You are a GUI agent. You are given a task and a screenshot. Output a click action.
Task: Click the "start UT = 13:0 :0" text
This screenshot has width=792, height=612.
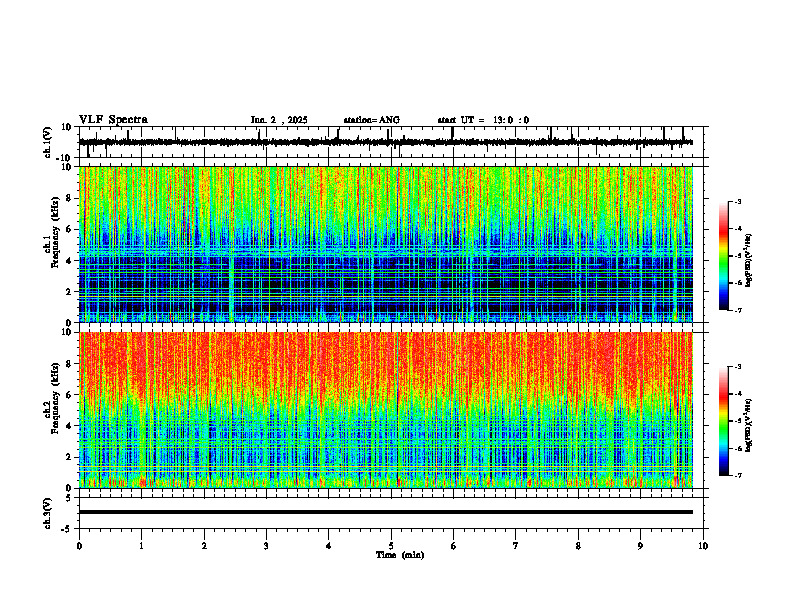tap(483, 120)
